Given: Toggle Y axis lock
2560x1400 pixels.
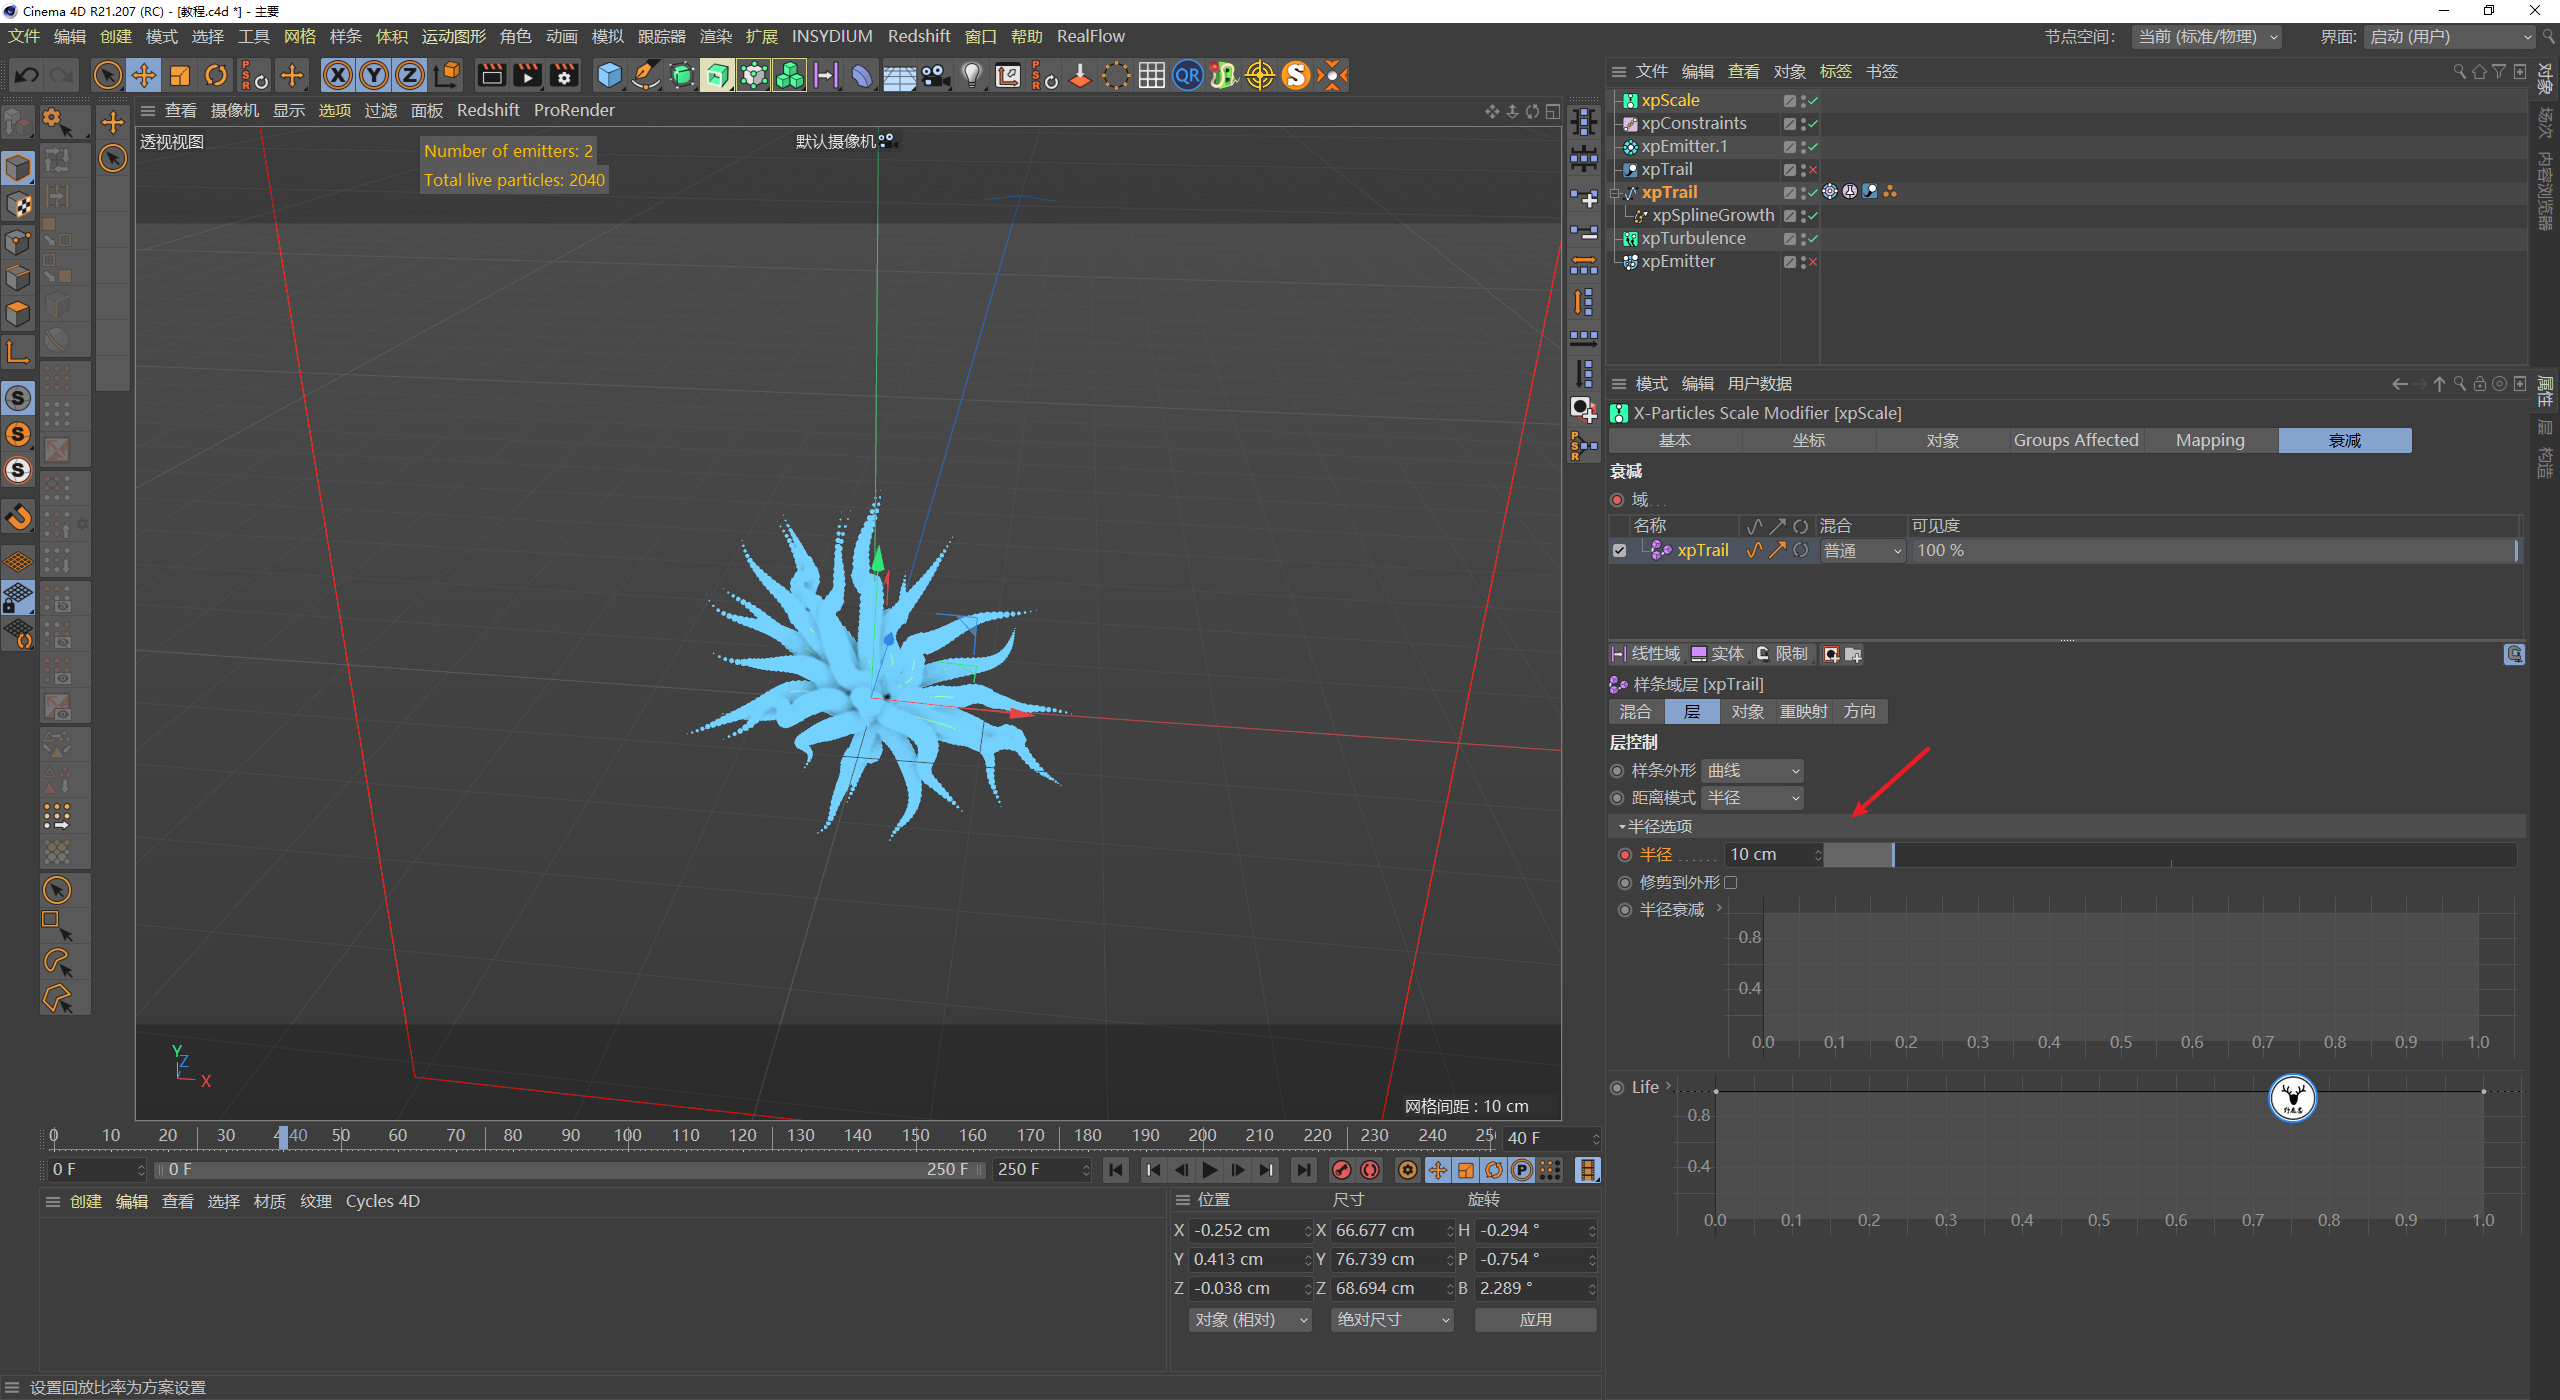Looking at the screenshot, I should (374, 75).
